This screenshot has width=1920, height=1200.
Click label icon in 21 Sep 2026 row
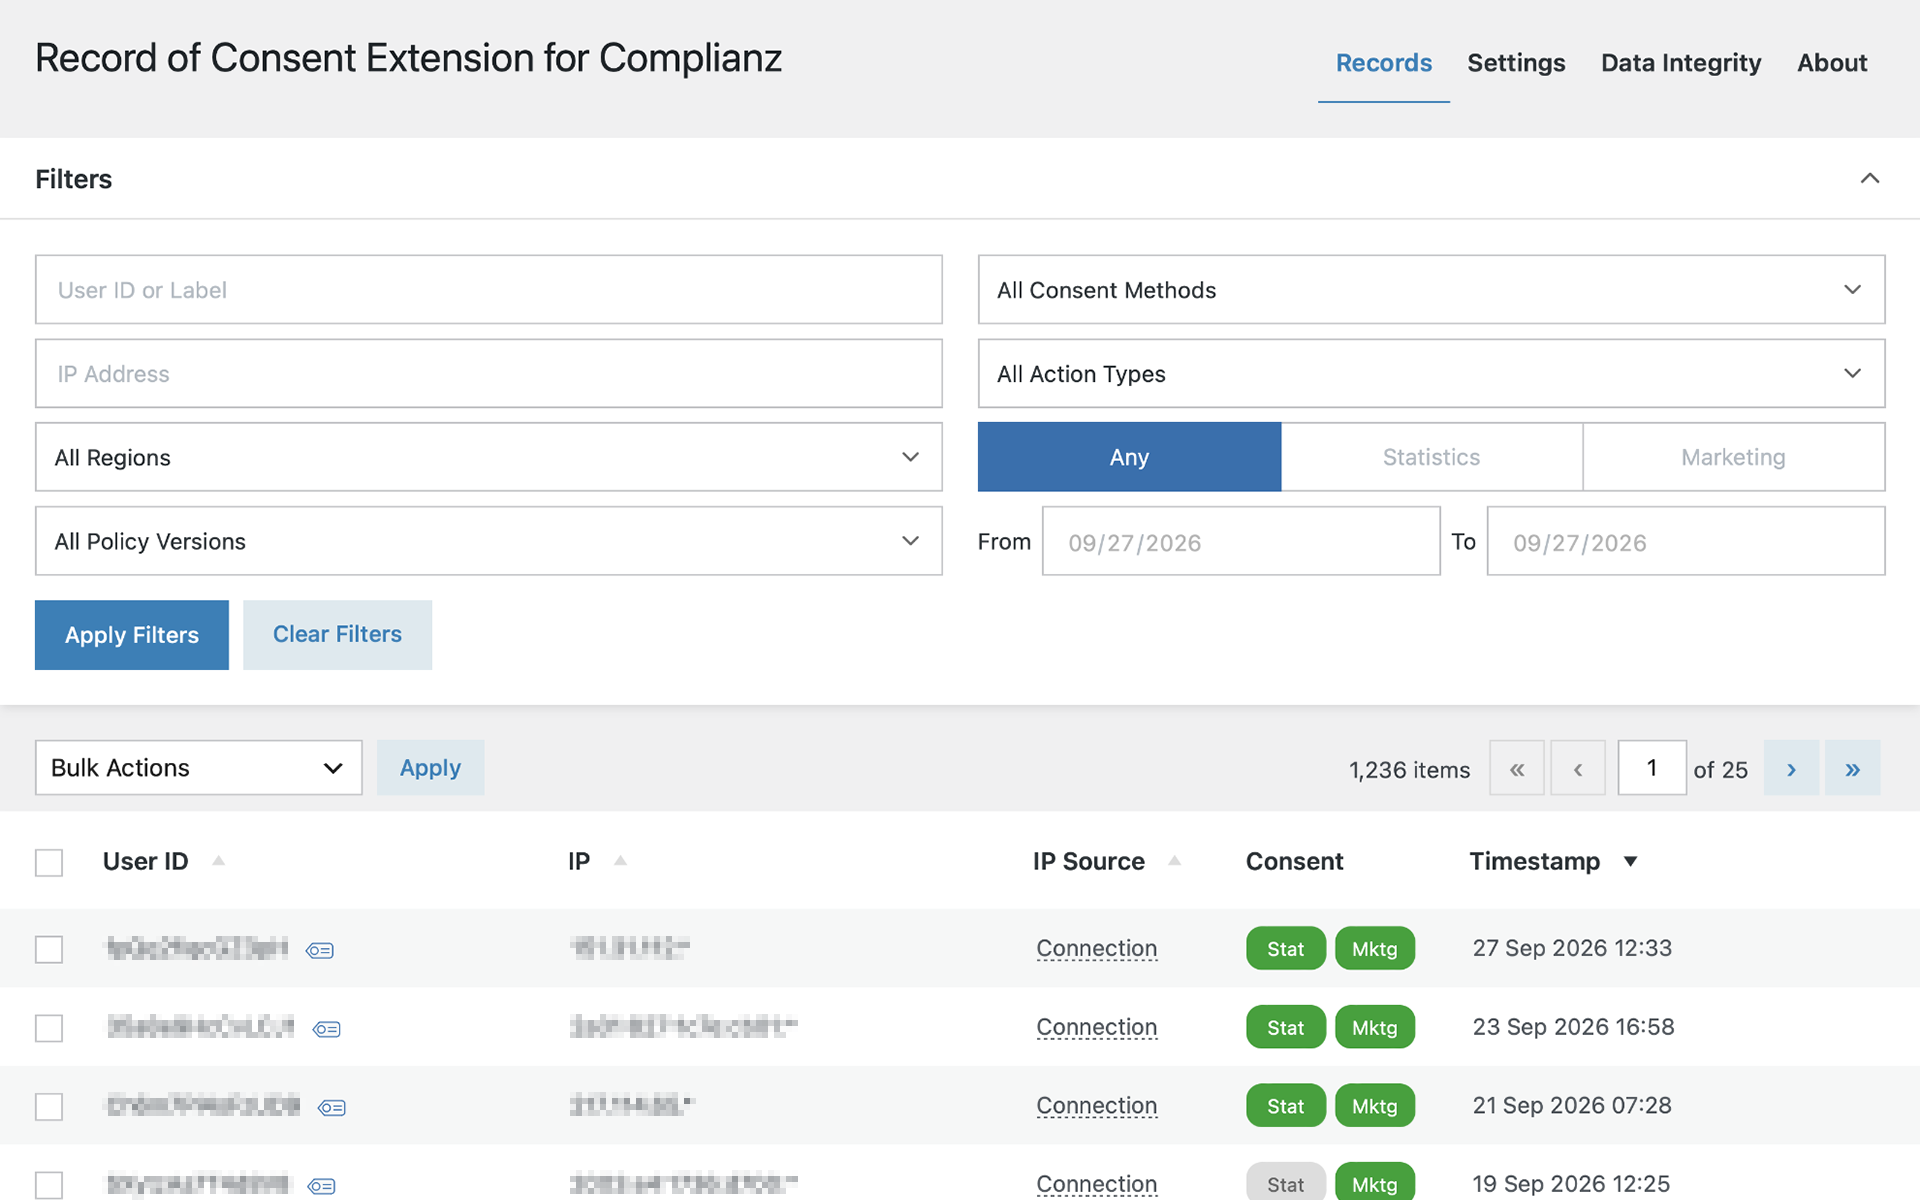pyautogui.click(x=332, y=1107)
